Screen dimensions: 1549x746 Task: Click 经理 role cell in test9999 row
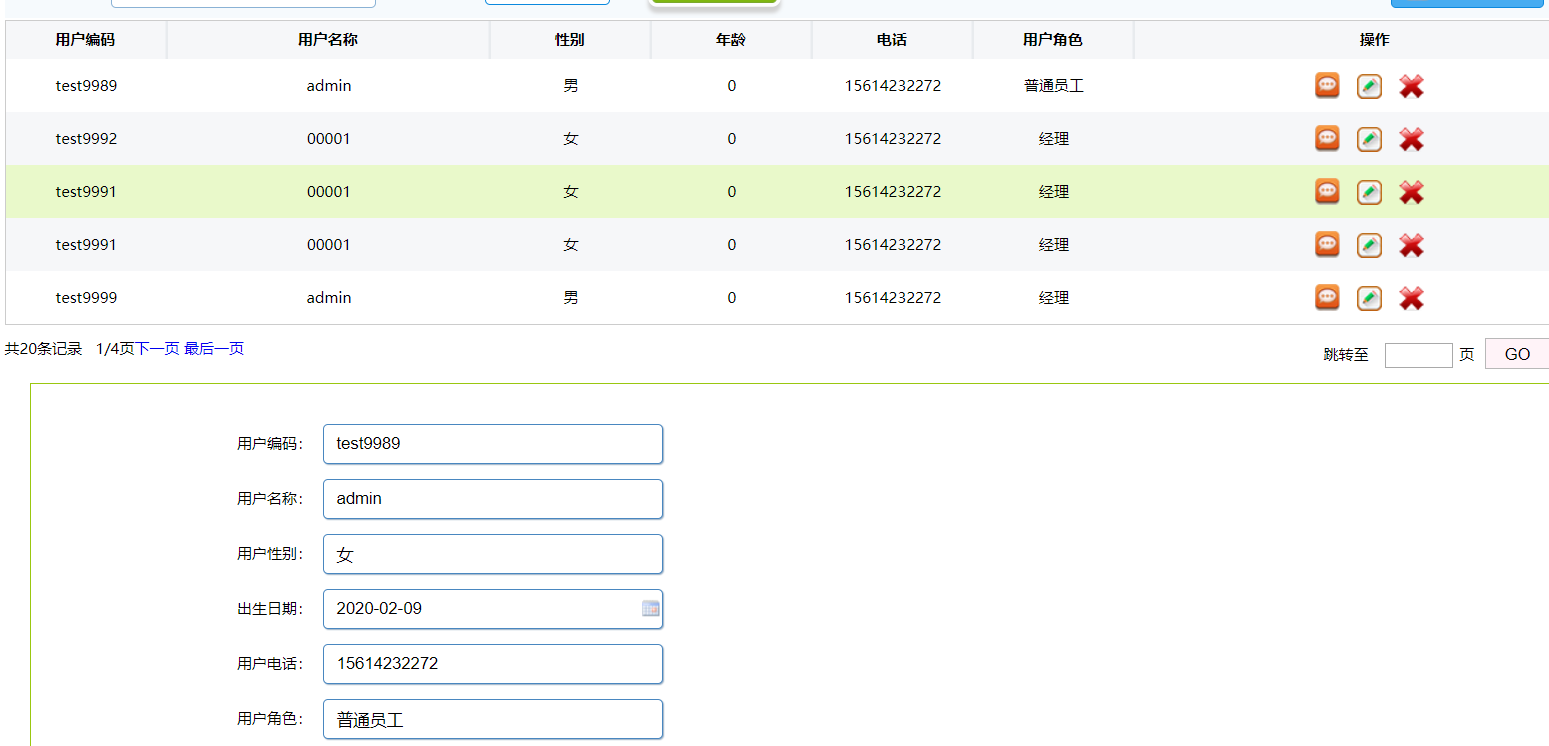1054,298
